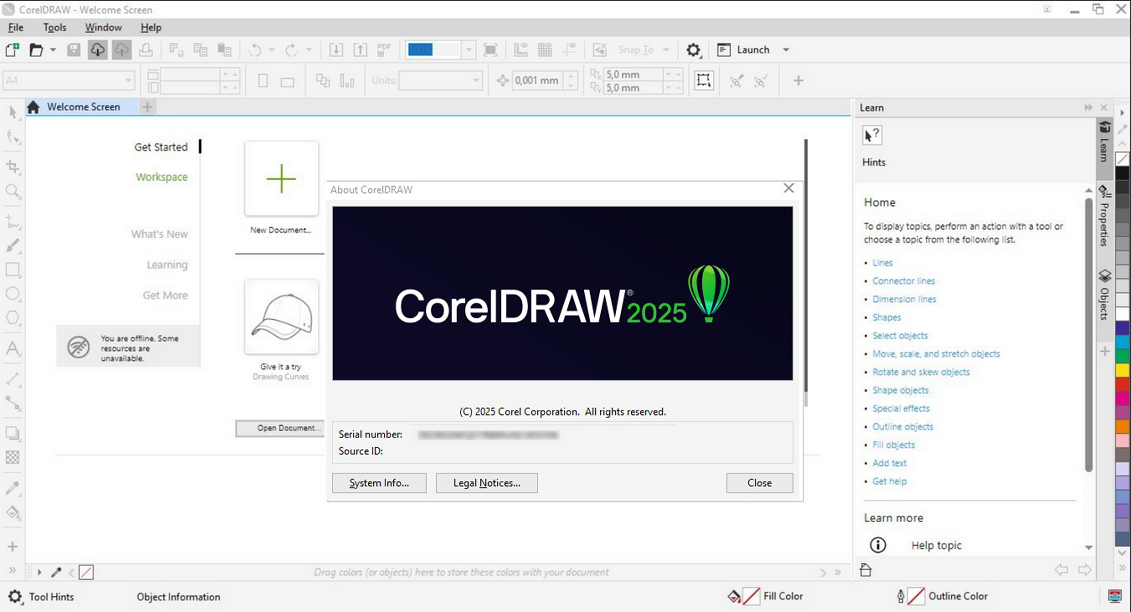Switch to the What's New section
1131x612 pixels.
pyautogui.click(x=159, y=234)
